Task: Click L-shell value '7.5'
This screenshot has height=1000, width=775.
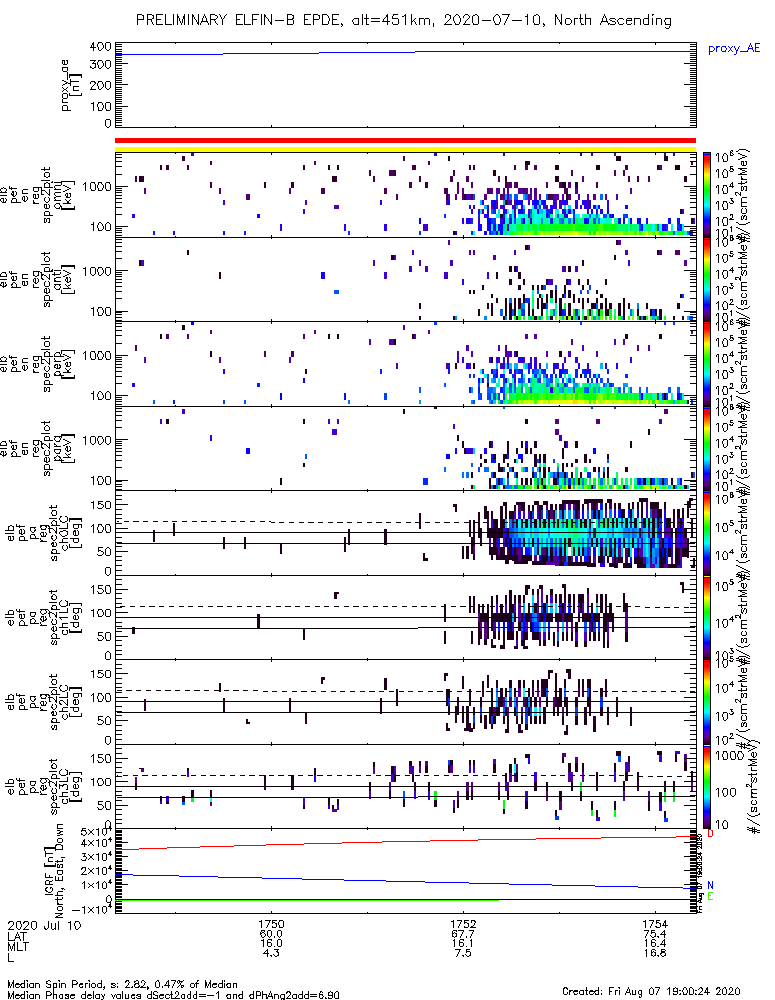Action: point(463,953)
